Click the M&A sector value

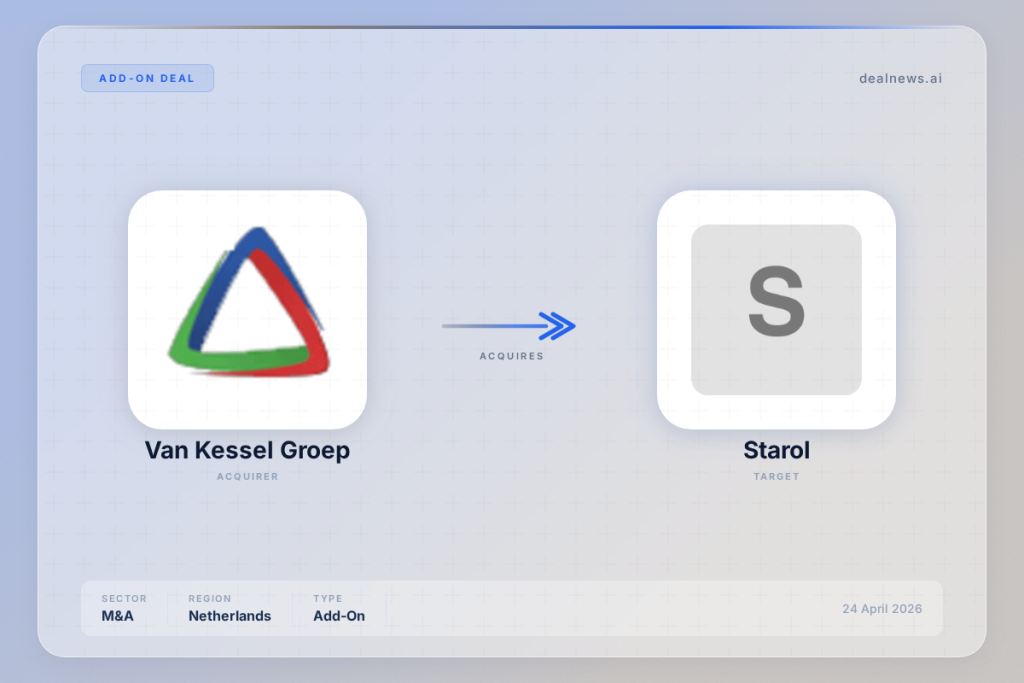pyautogui.click(x=117, y=616)
